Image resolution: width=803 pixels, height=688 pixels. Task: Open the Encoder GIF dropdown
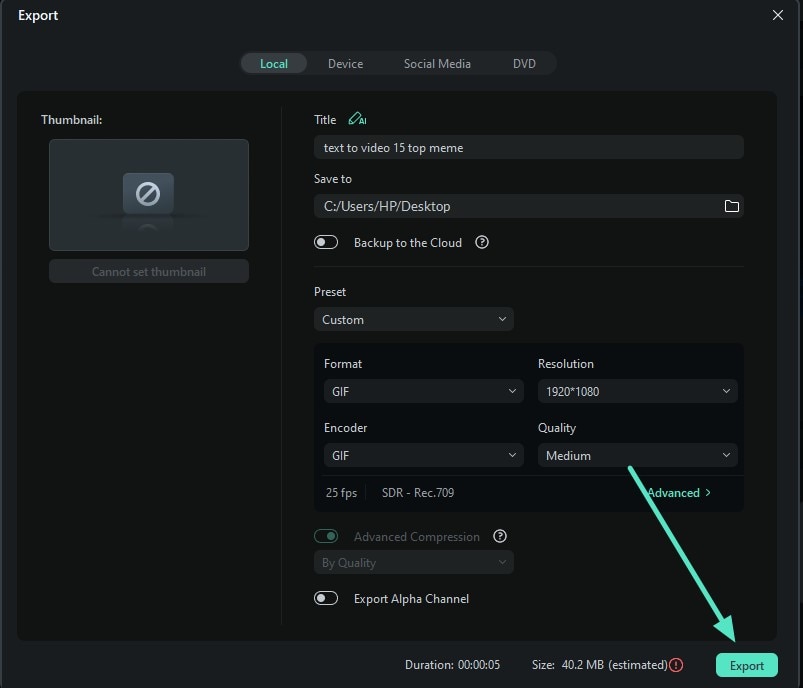(x=424, y=455)
